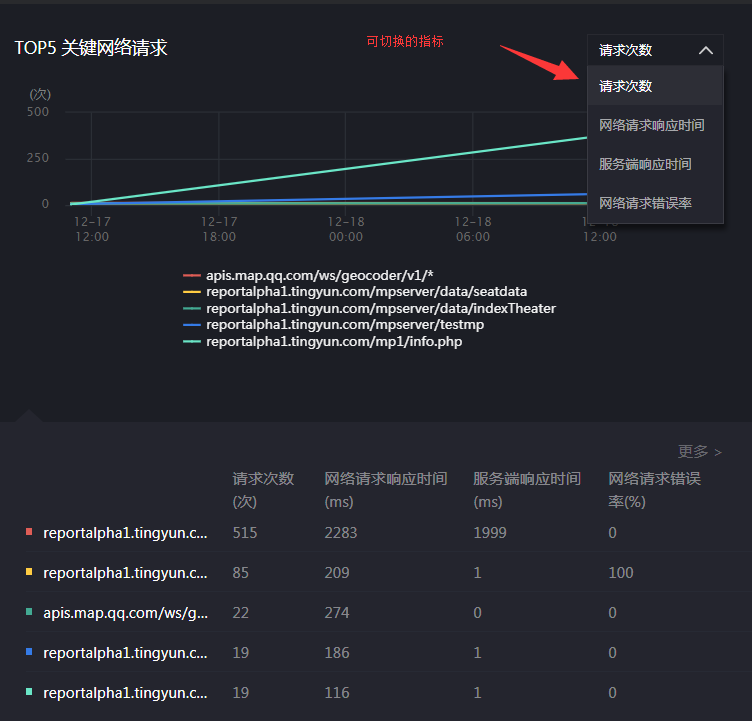Viewport: 752px width, 721px height.
Task: Click the red square in the 515 requests row
Action: [x=29, y=532]
